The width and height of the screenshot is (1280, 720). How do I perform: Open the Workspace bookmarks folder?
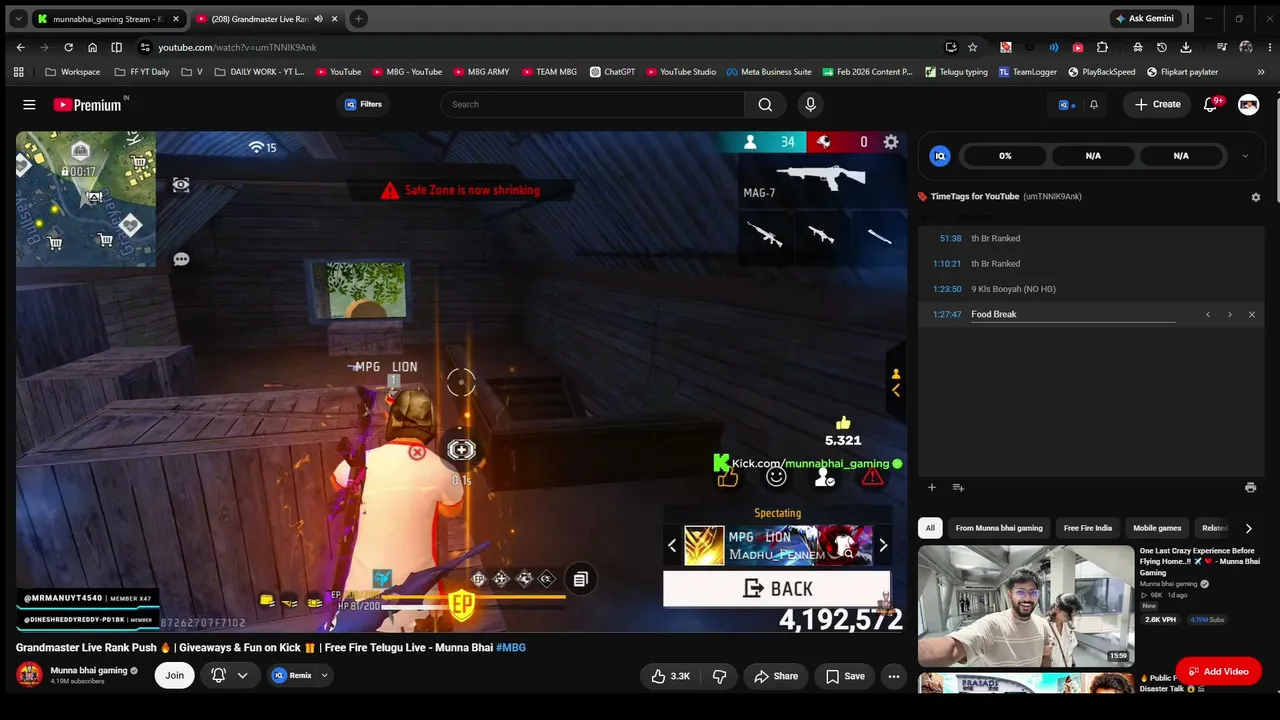point(73,72)
